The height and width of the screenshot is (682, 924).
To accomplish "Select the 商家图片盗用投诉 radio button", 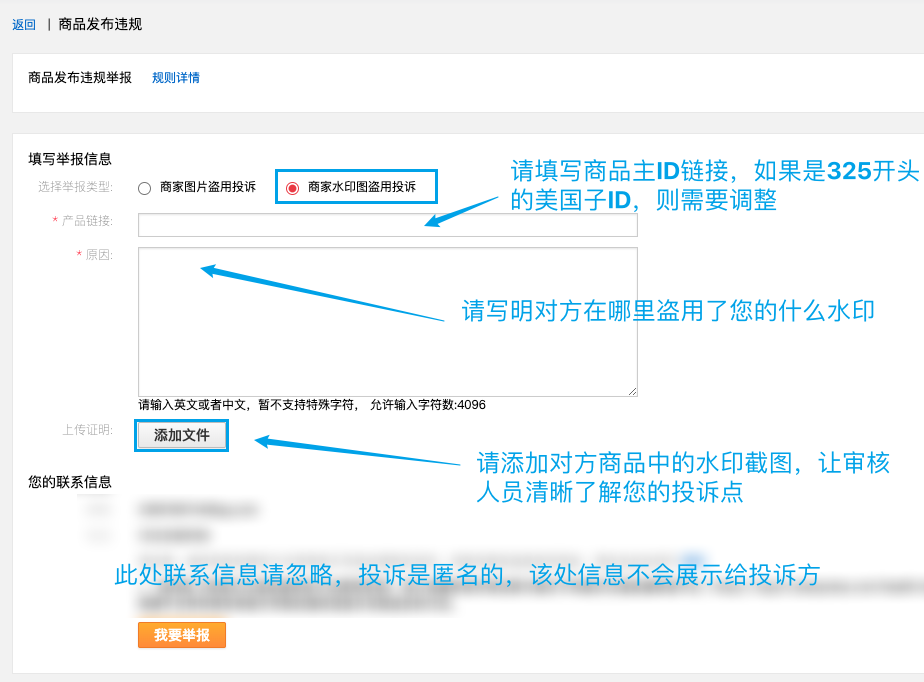I will pos(145,188).
